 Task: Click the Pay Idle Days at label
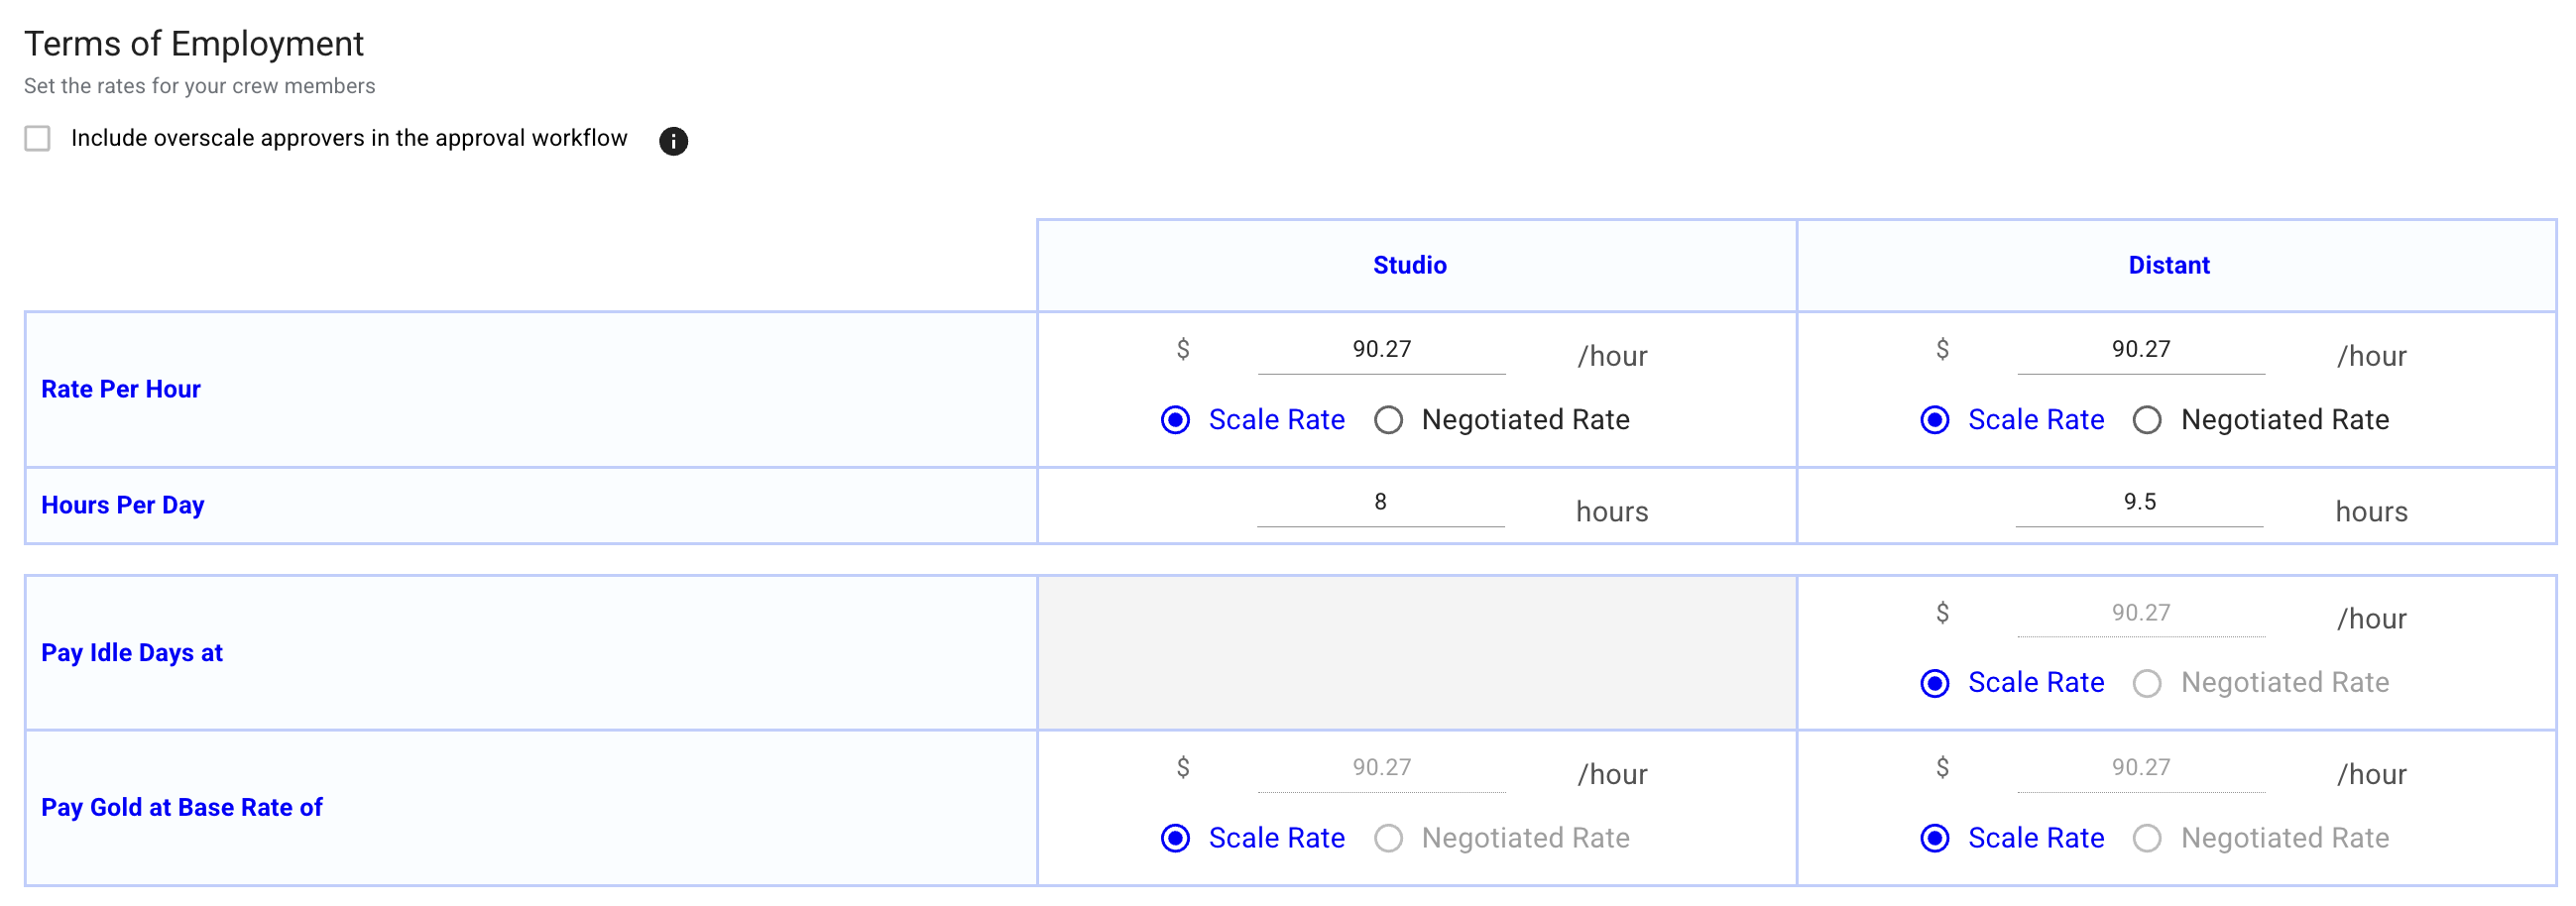coord(132,653)
